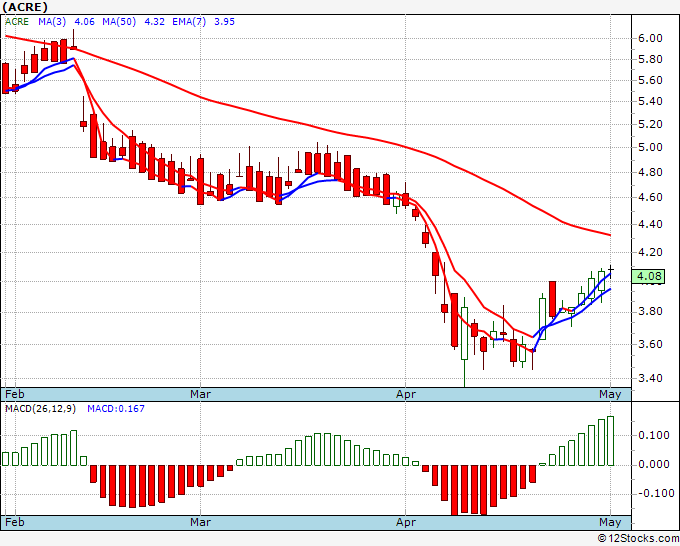Click Feb on the MACD panel axis
Viewport: 680px width, 546px height.
coord(15,522)
